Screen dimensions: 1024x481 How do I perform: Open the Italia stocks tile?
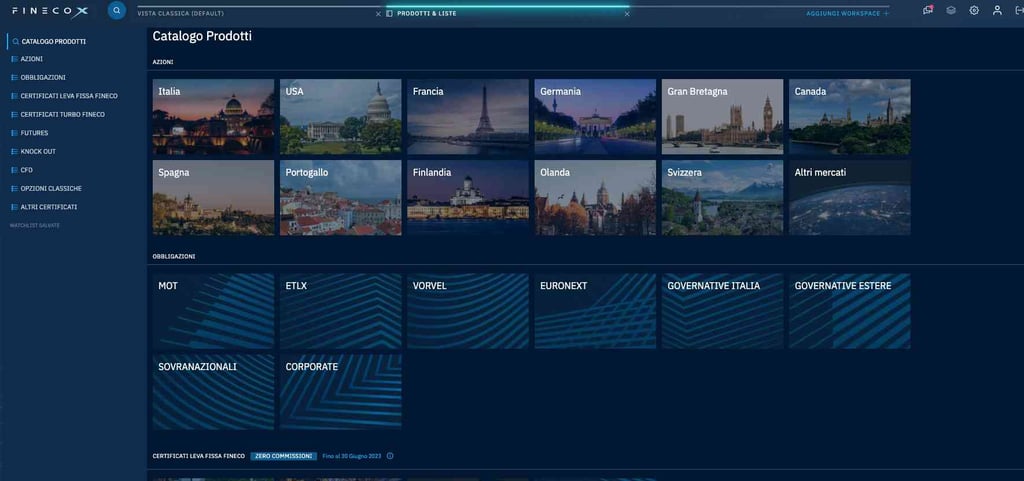(x=213, y=117)
